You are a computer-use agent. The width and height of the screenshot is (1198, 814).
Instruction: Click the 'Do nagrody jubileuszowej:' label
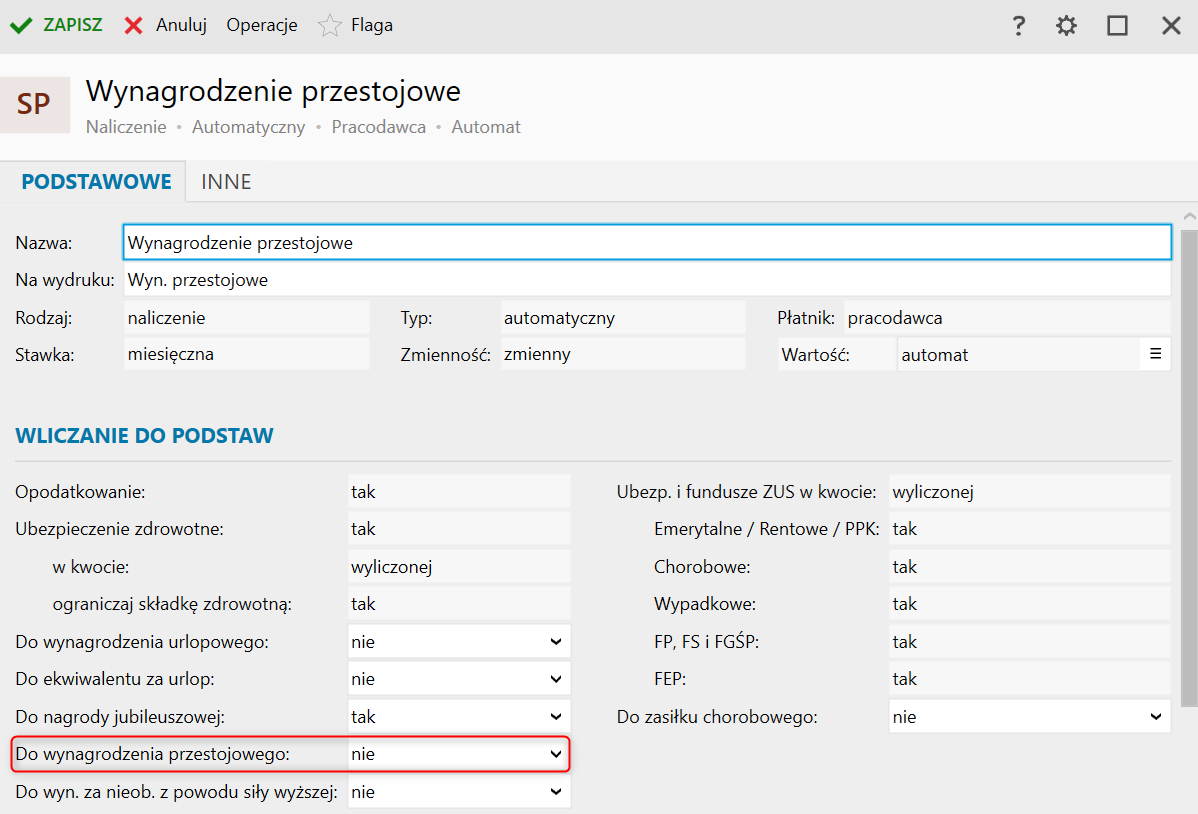tap(120, 717)
